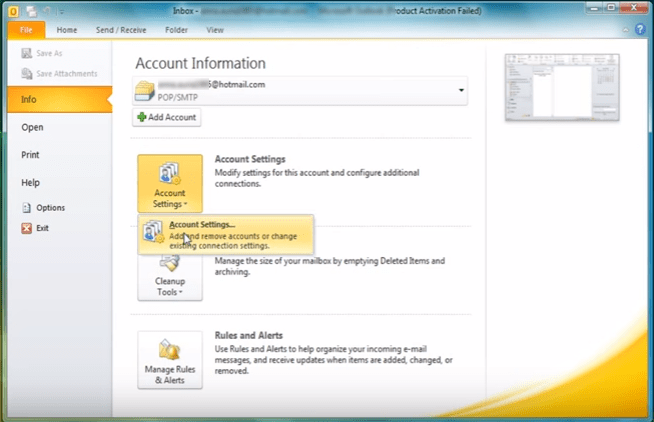Viewport: 654px width, 422px height.
Task: Click the Send/Receive quick access icon
Action: click(x=32, y=11)
